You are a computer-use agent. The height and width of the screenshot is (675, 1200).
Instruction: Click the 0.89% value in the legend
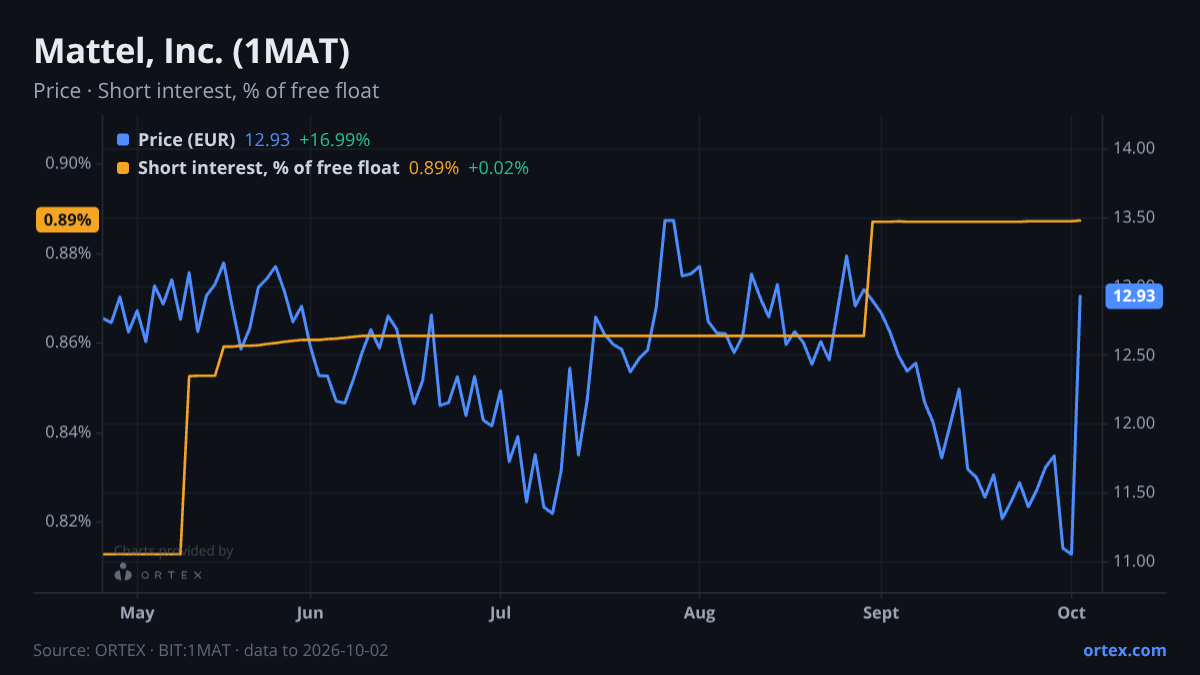click(x=434, y=168)
